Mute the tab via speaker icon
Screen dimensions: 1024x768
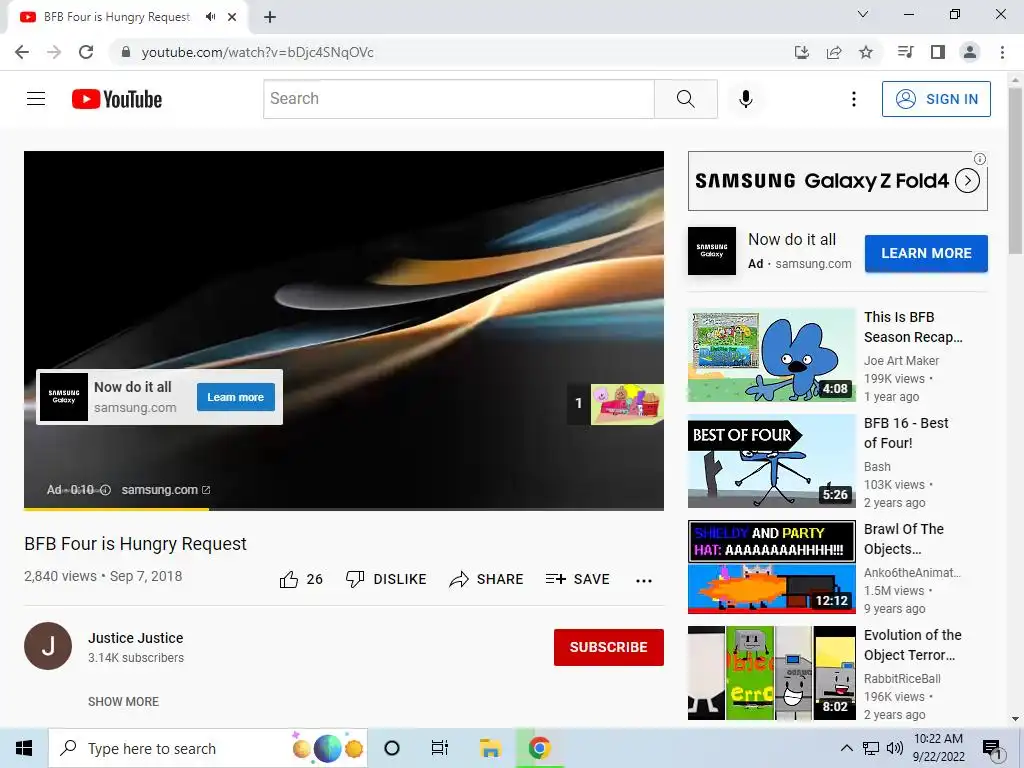coord(210,17)
